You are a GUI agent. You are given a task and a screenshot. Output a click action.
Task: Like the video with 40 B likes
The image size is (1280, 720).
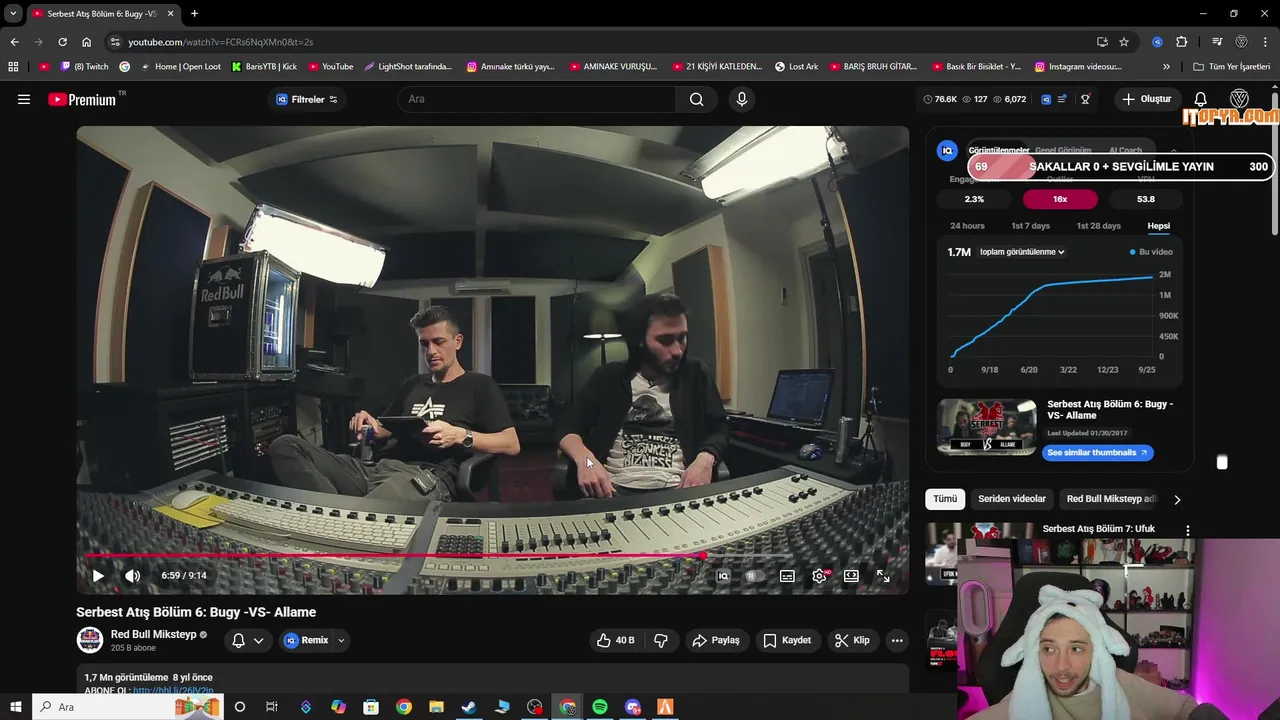click(615, 640)
